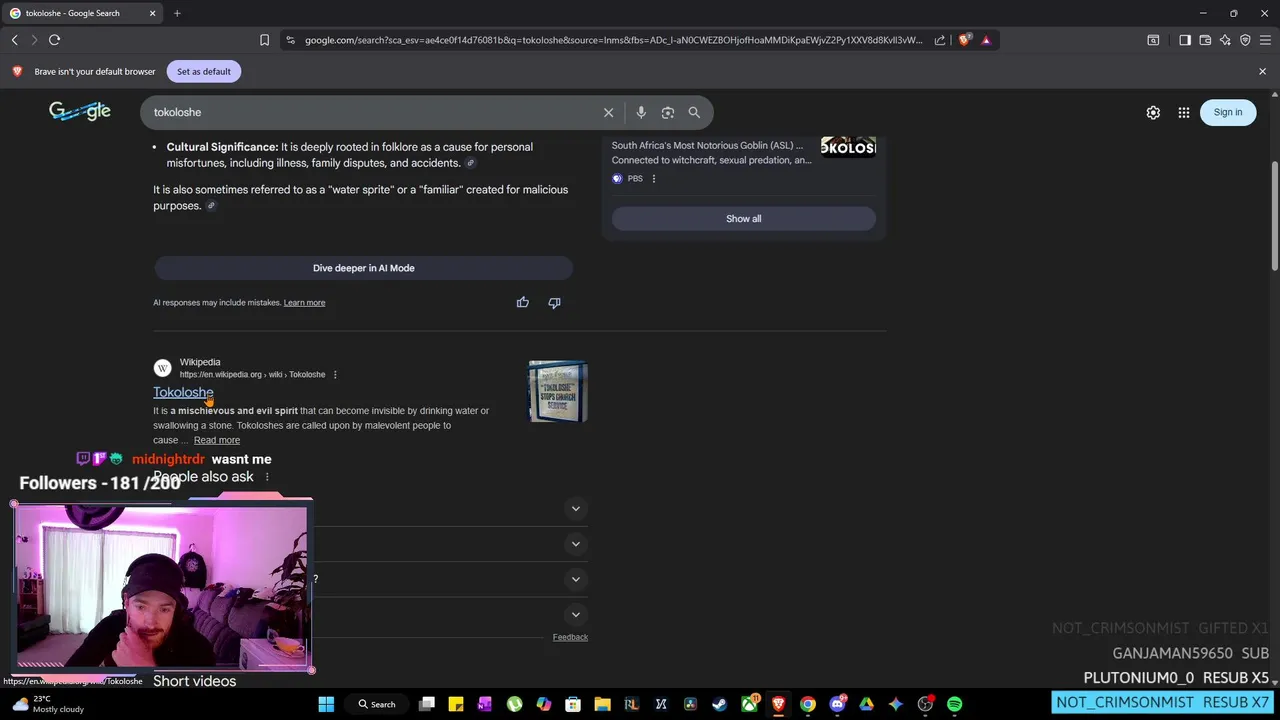Click the browser address bar URL

tap(613, 40)
